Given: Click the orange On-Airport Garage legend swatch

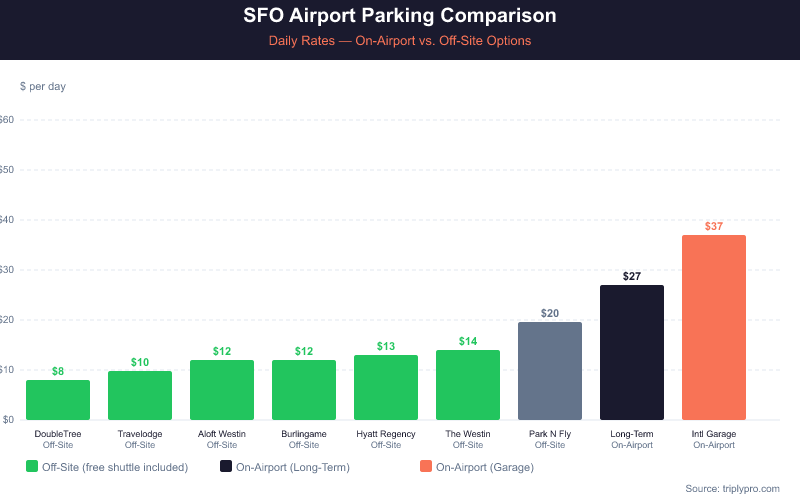Looking at the screenshot, I should tap(427, 466).
